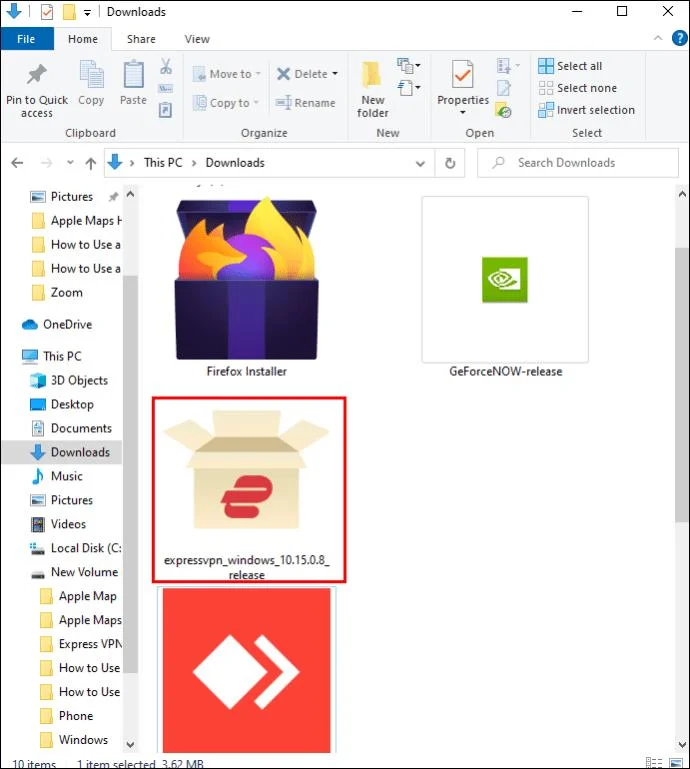Click in the Search Downloads field
690x769 pixels.
(578, 163)
